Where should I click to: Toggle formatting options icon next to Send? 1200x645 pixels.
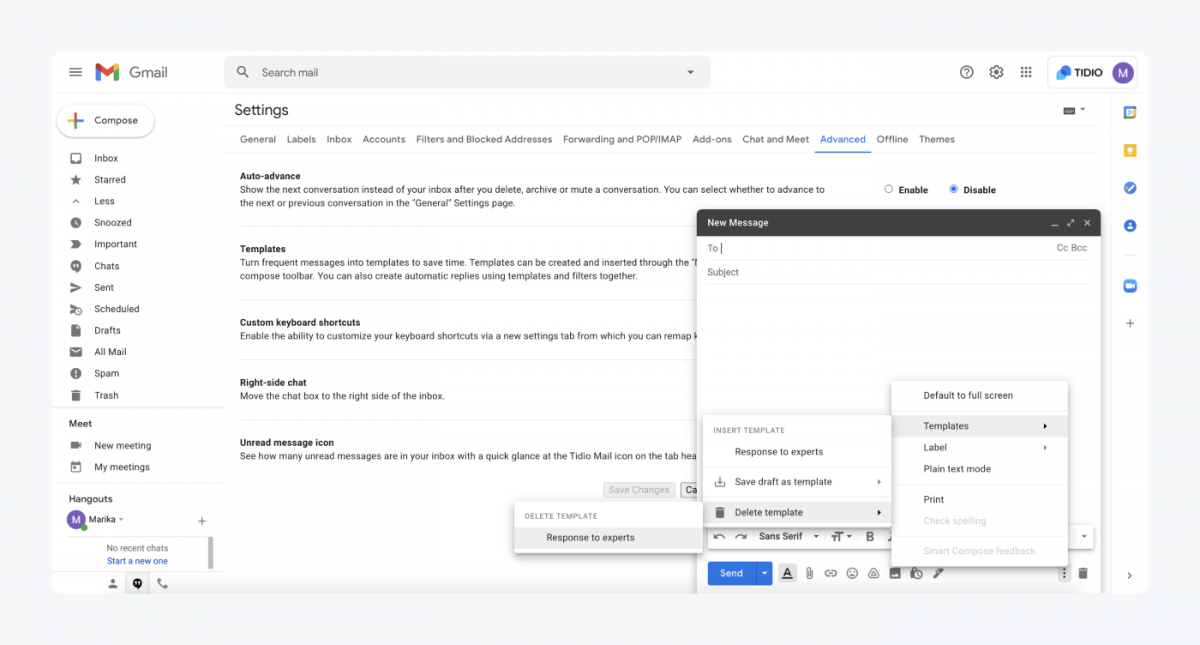tap(787, 573)
